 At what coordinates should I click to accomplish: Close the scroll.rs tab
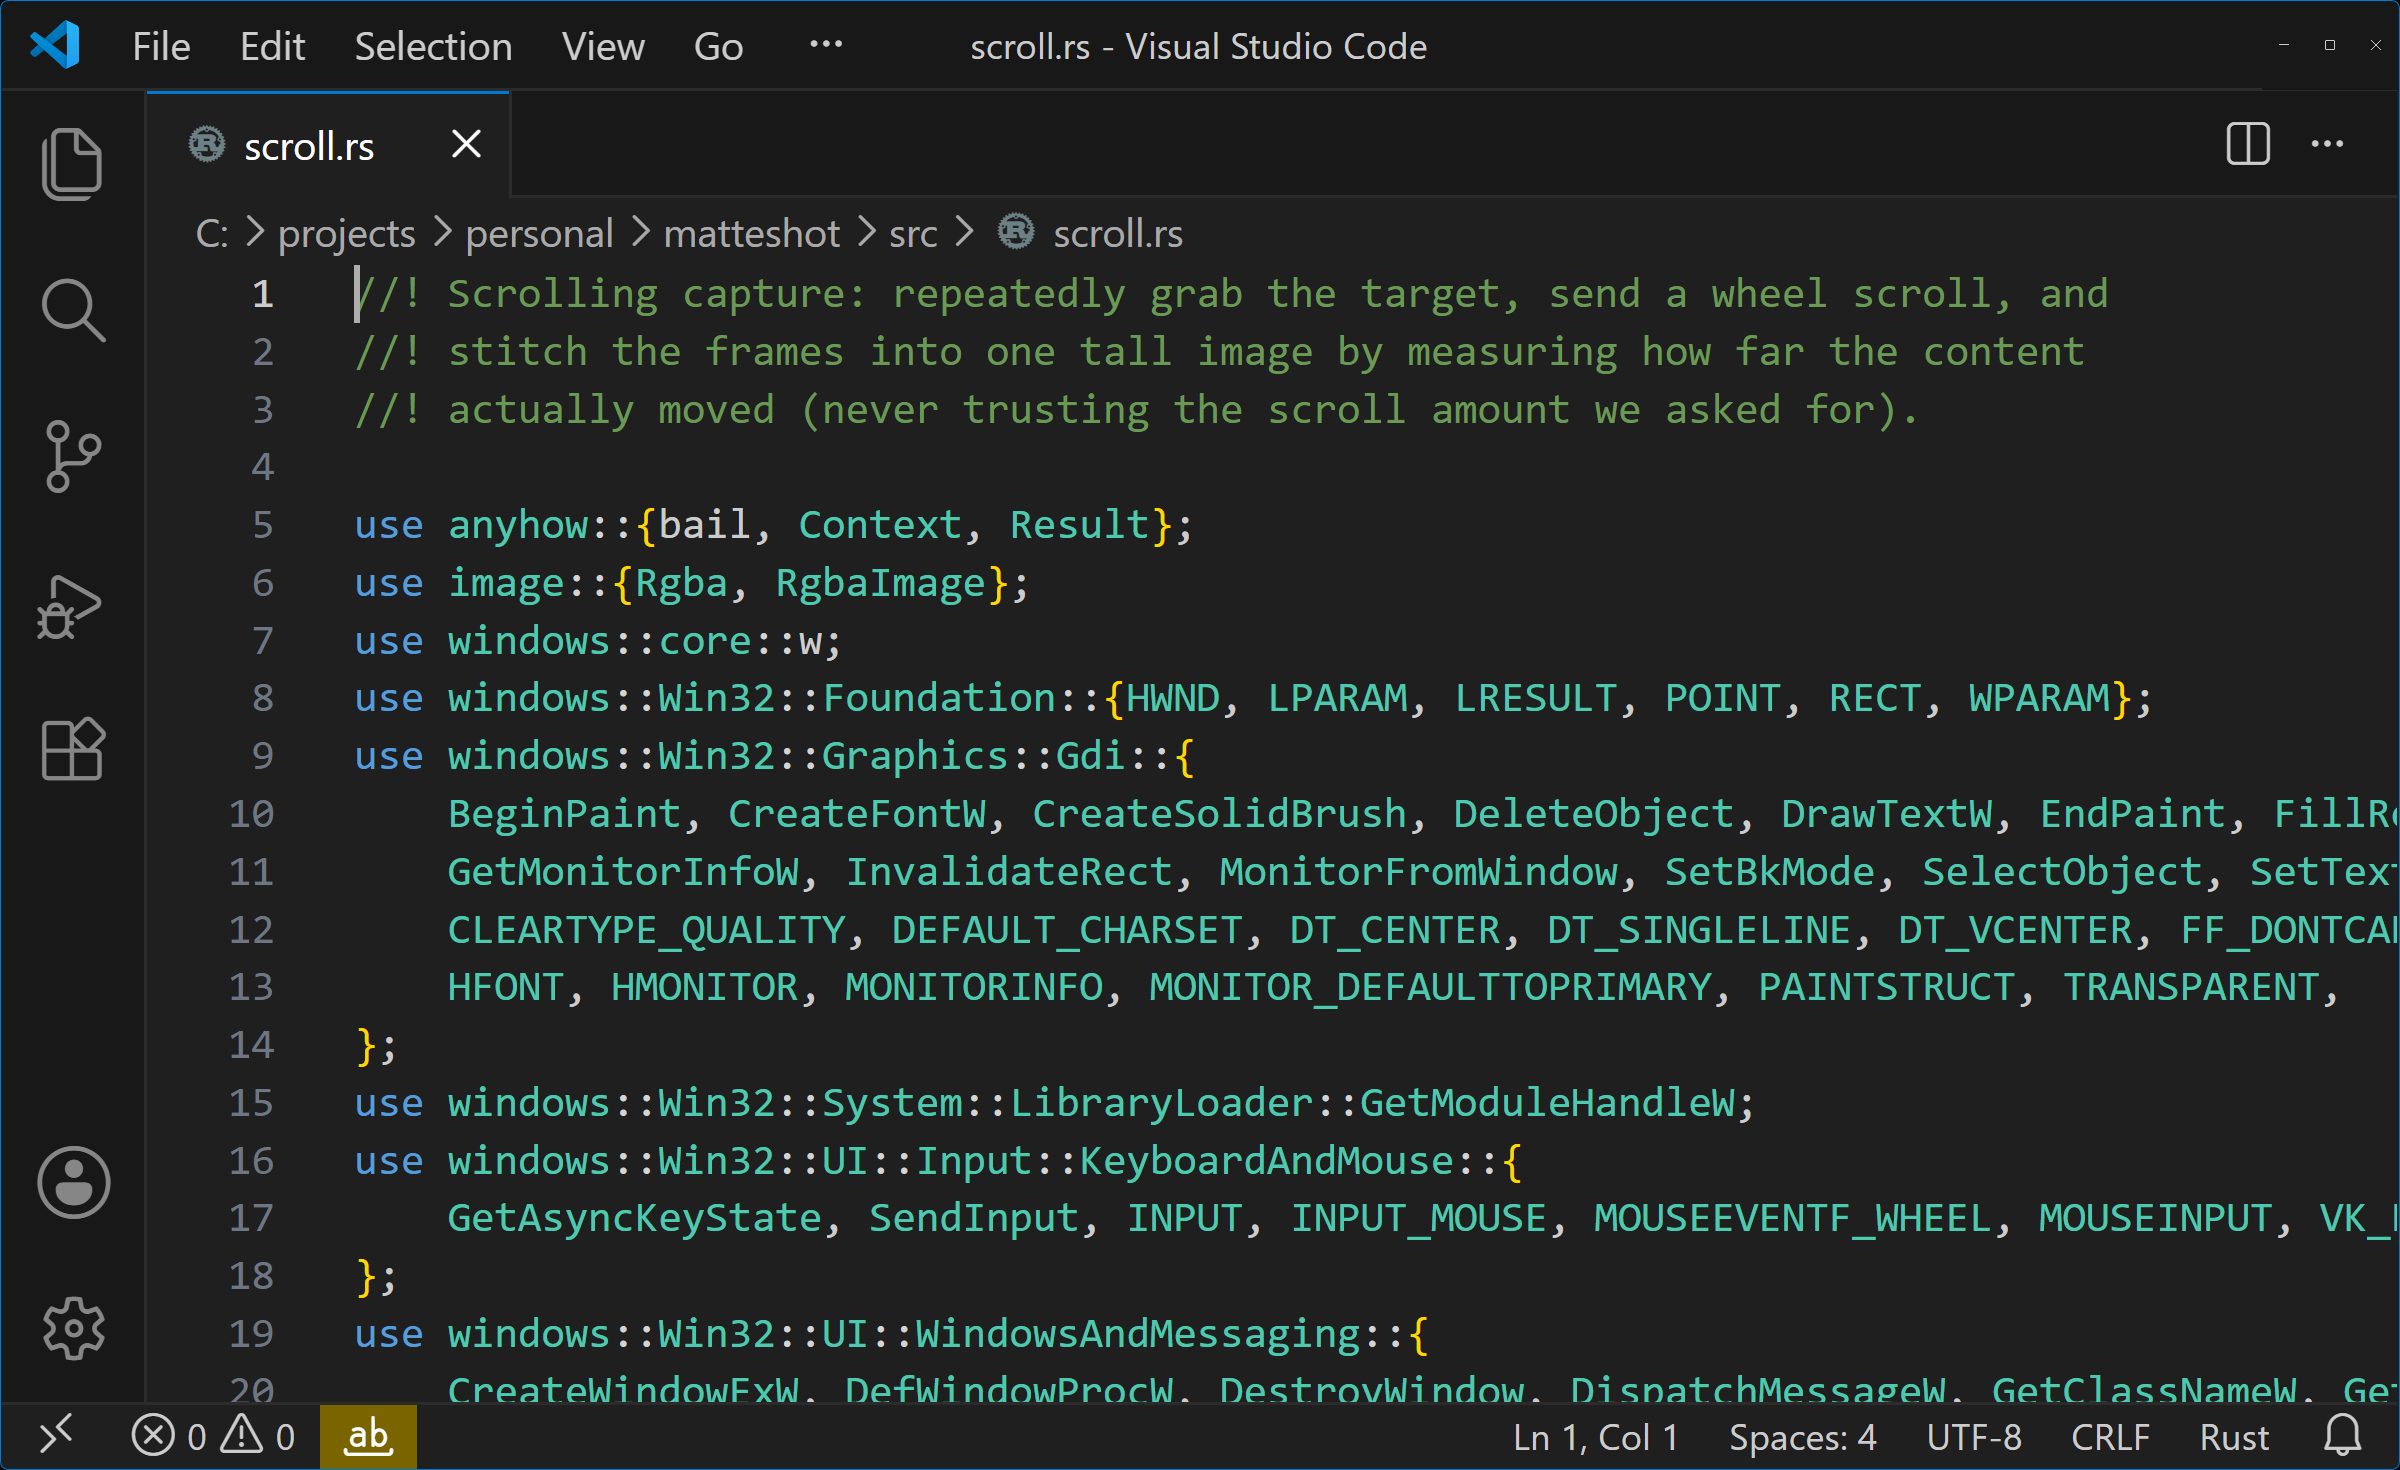[x=466, y=144]
